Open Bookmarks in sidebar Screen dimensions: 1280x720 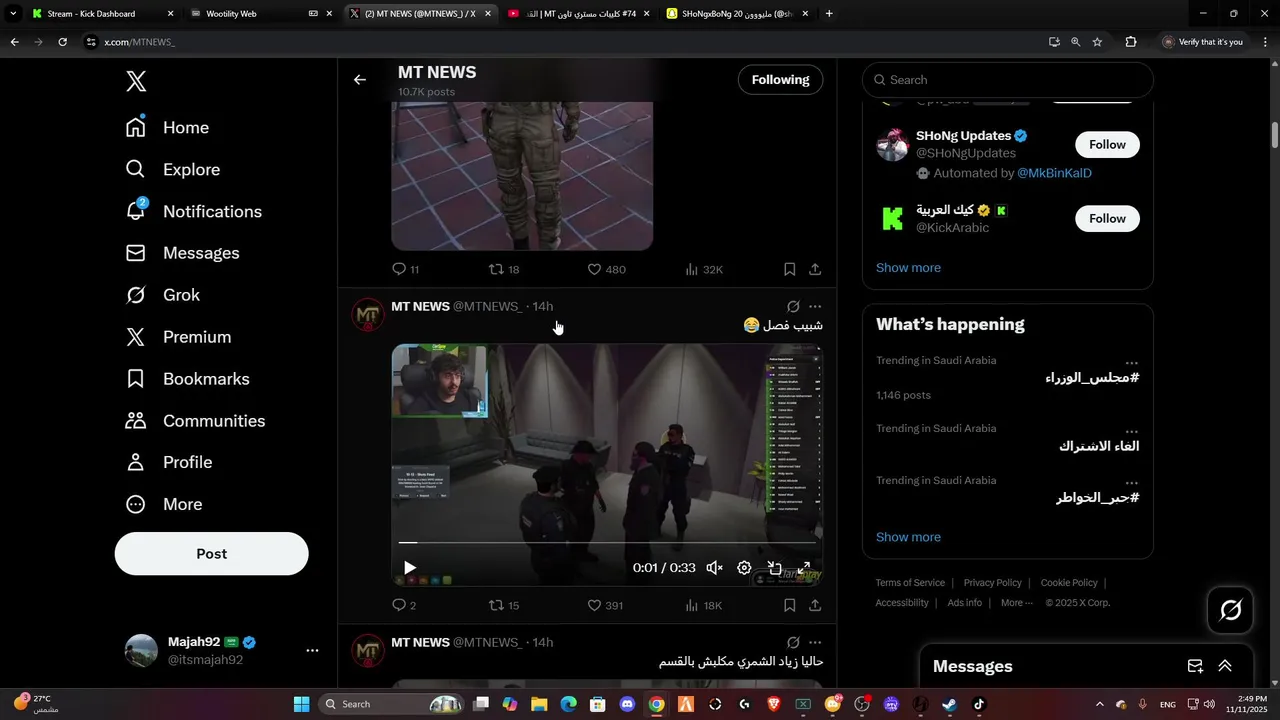[188, 379]
